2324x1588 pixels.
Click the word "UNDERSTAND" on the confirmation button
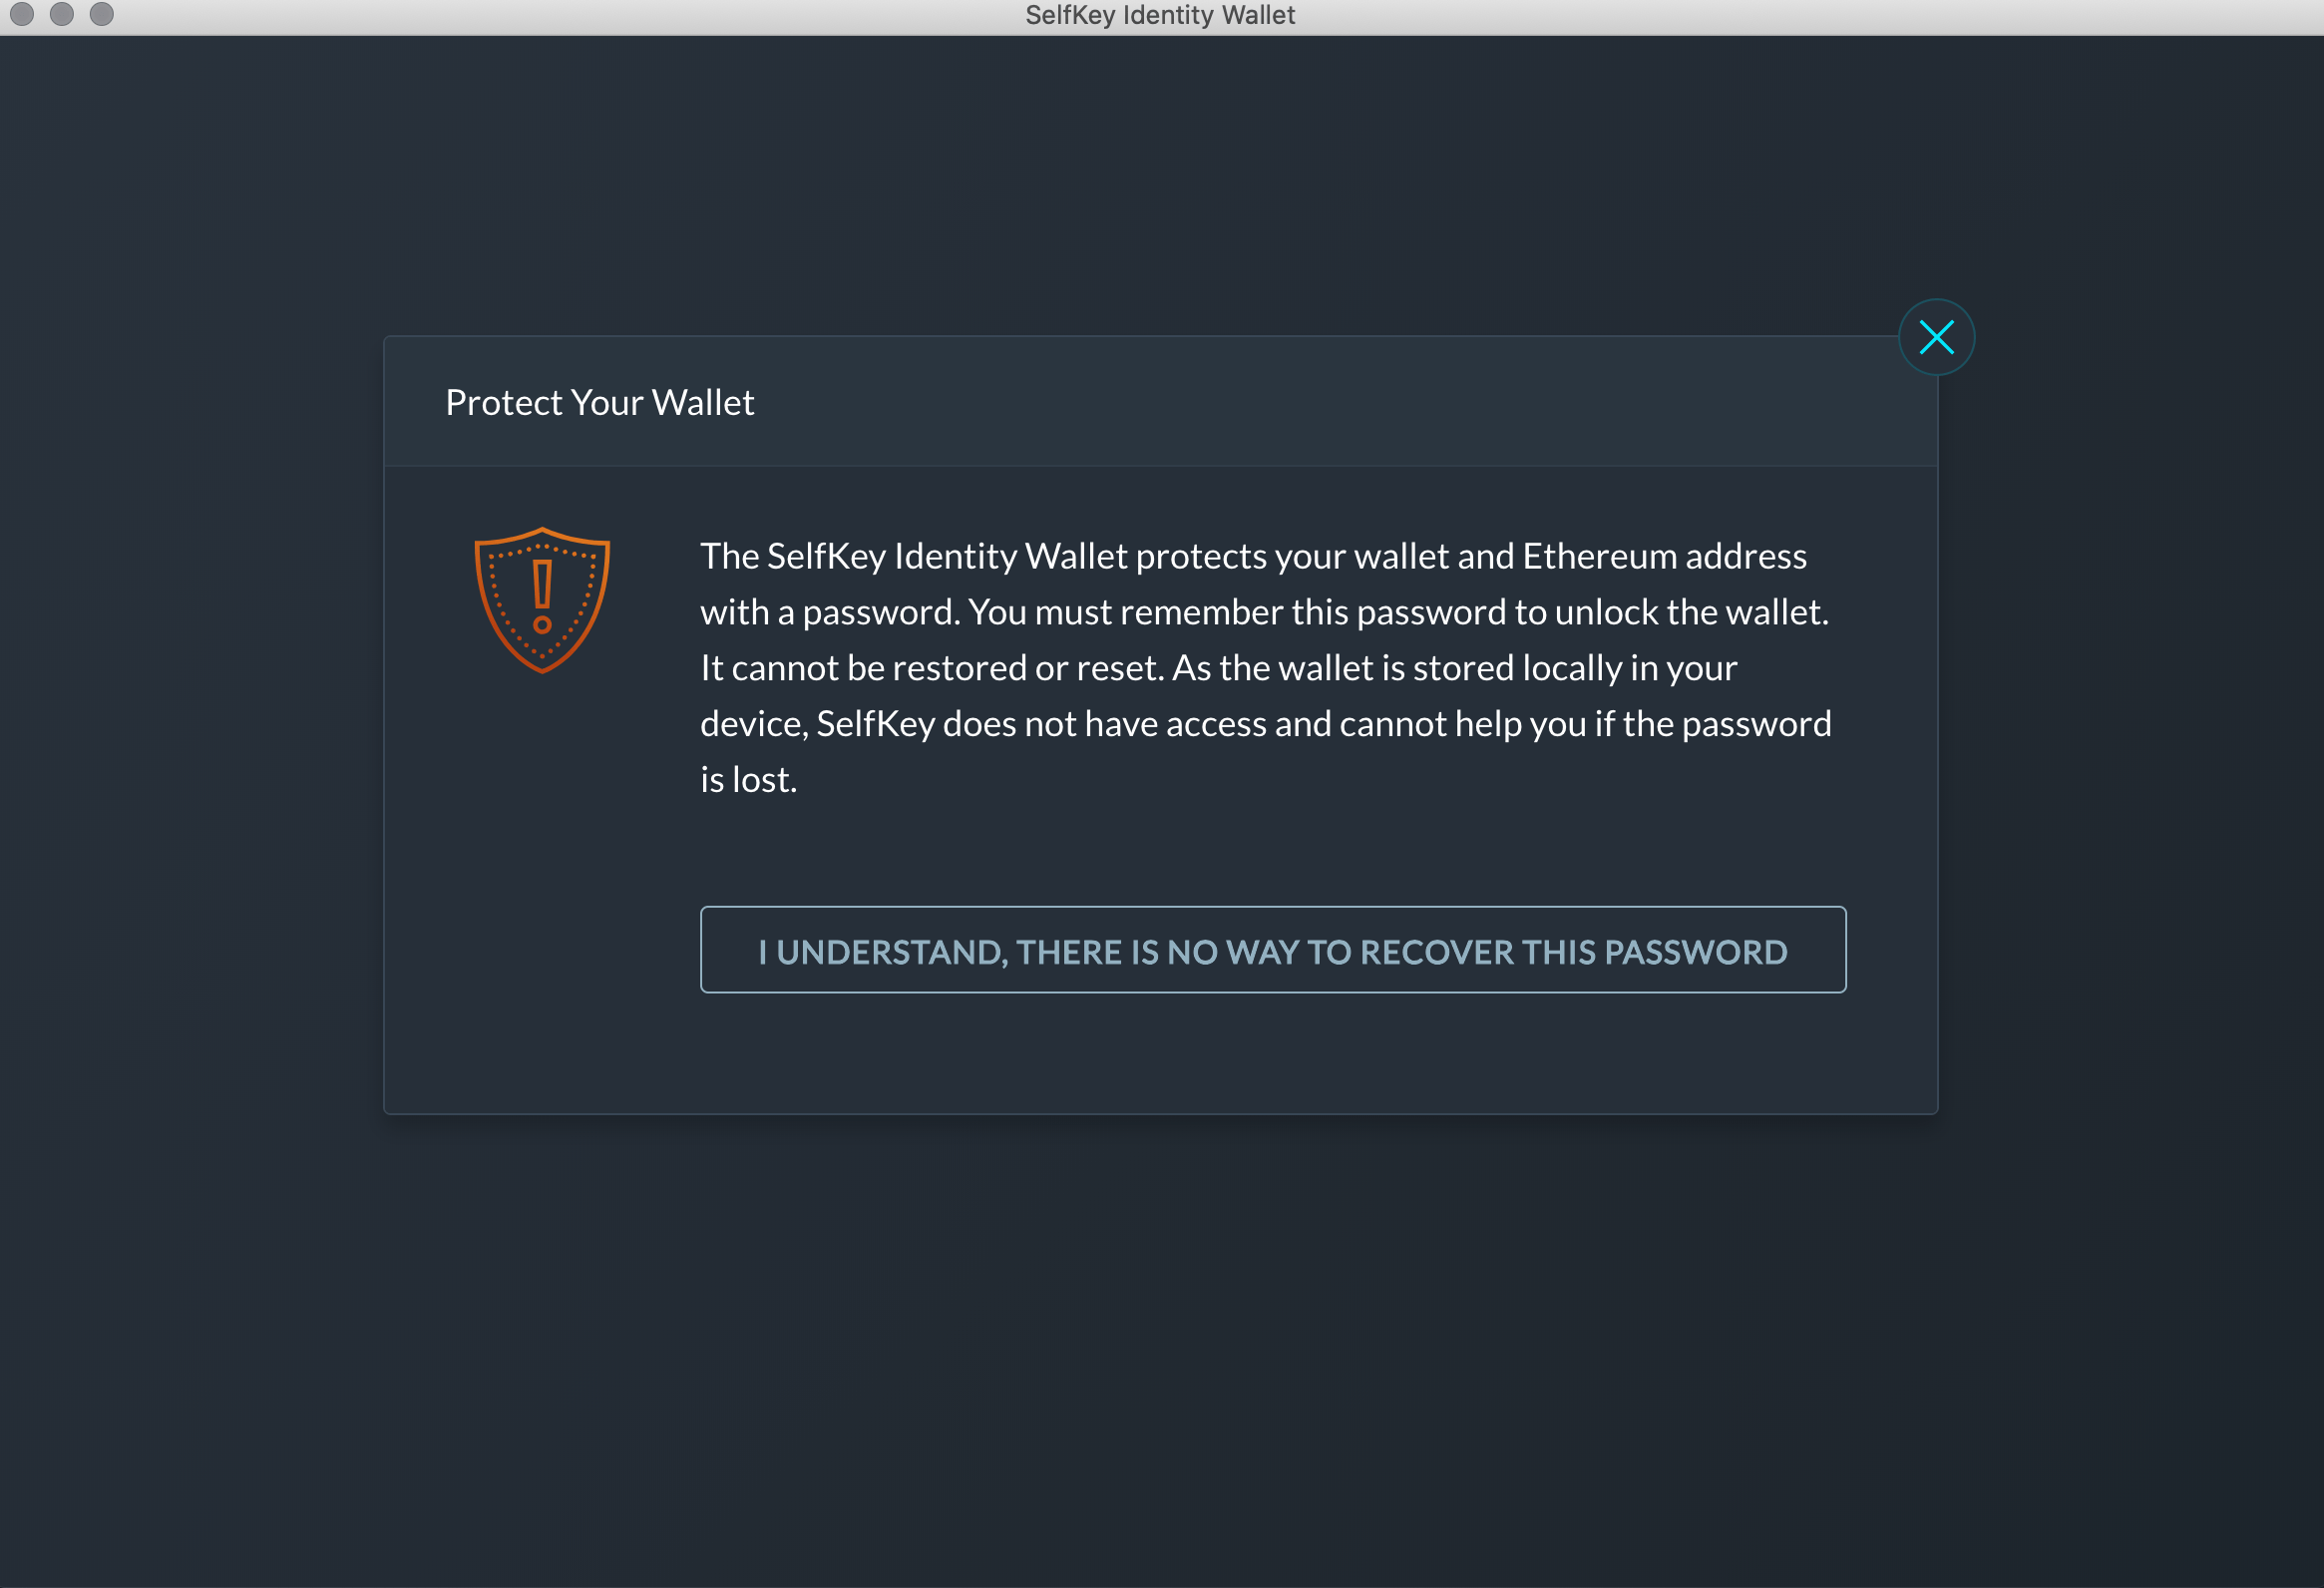891,952
